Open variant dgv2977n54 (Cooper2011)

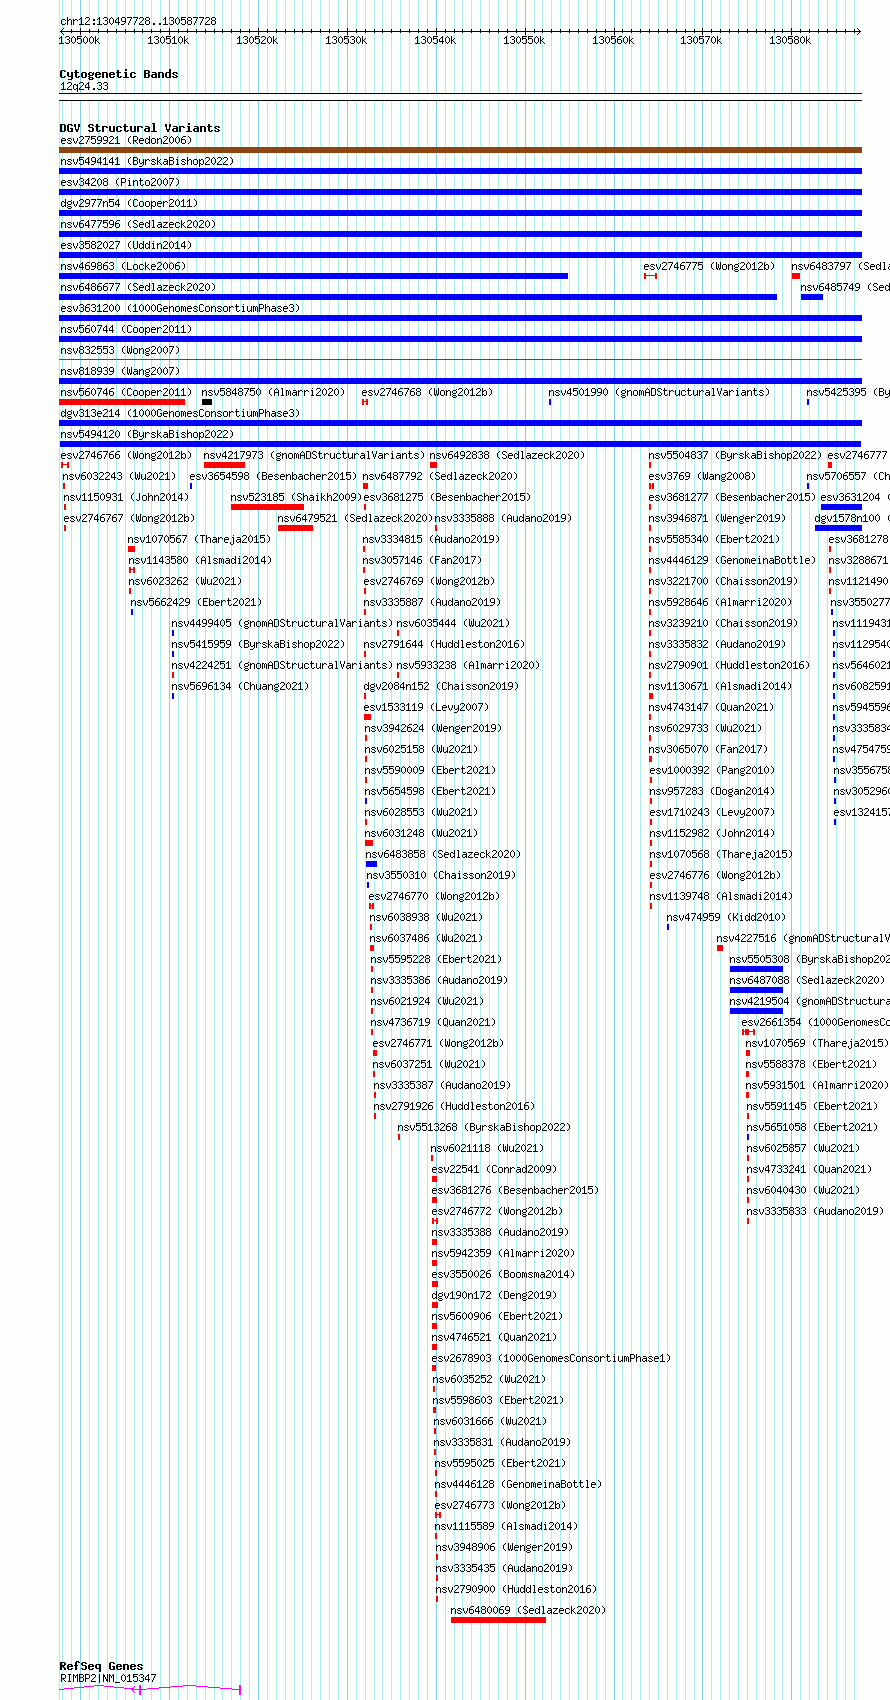tap(129, 203)
